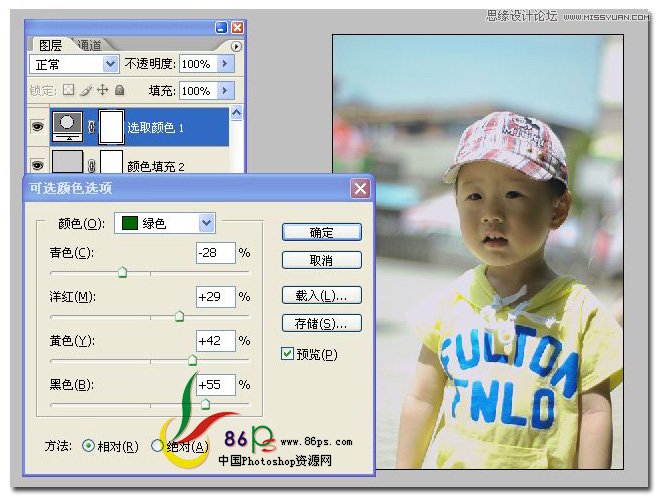Click the 洋红 slider handle
660x500 pixels.
coord(179,316)
